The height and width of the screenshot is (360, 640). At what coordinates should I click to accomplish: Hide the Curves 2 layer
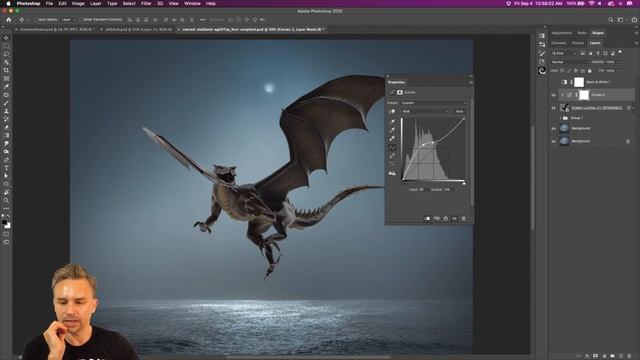pyautogui.click(x=553, y=95)
